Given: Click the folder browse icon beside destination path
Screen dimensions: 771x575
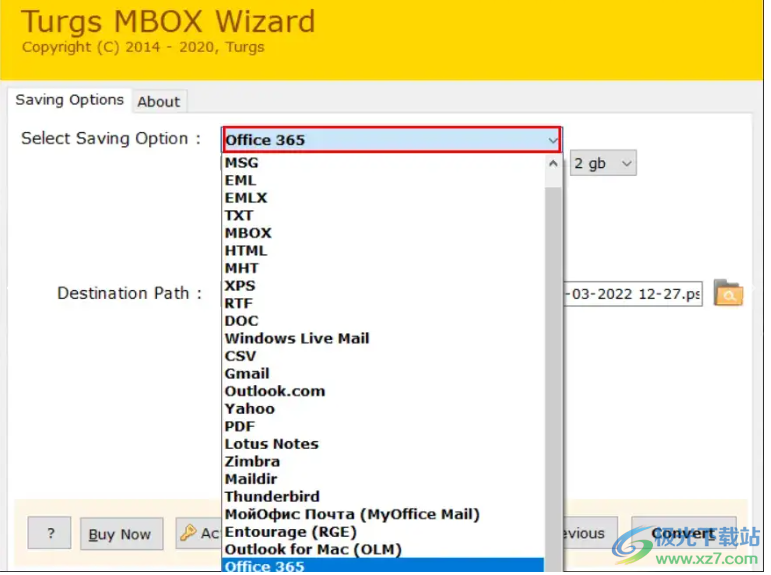Looking at the screenshot, I should [x=728, y=293].
